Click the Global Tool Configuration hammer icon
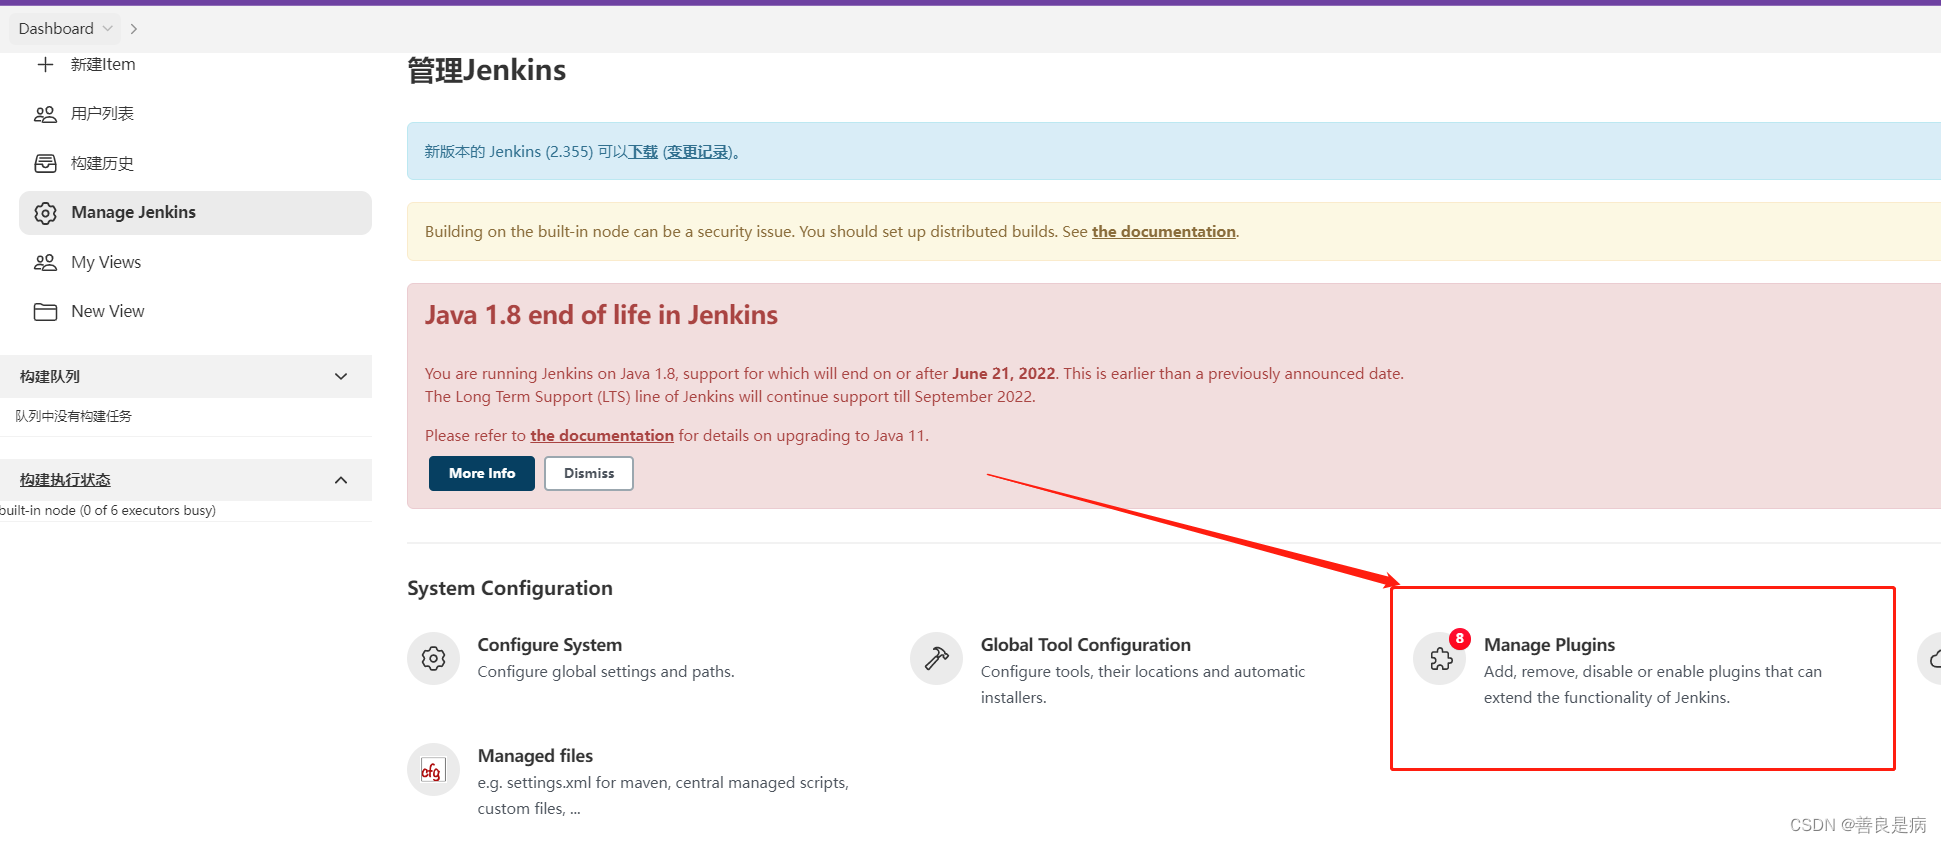 pos(936,658)
